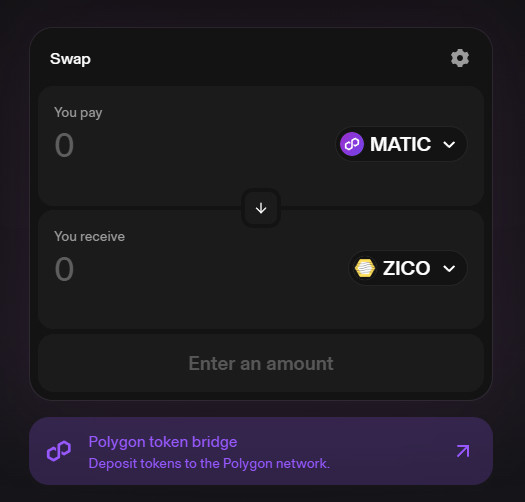Click the external link arrow on bridge banner
Image resolution: width=525 pixels, height=502 pixels.
tap(463, 451)
